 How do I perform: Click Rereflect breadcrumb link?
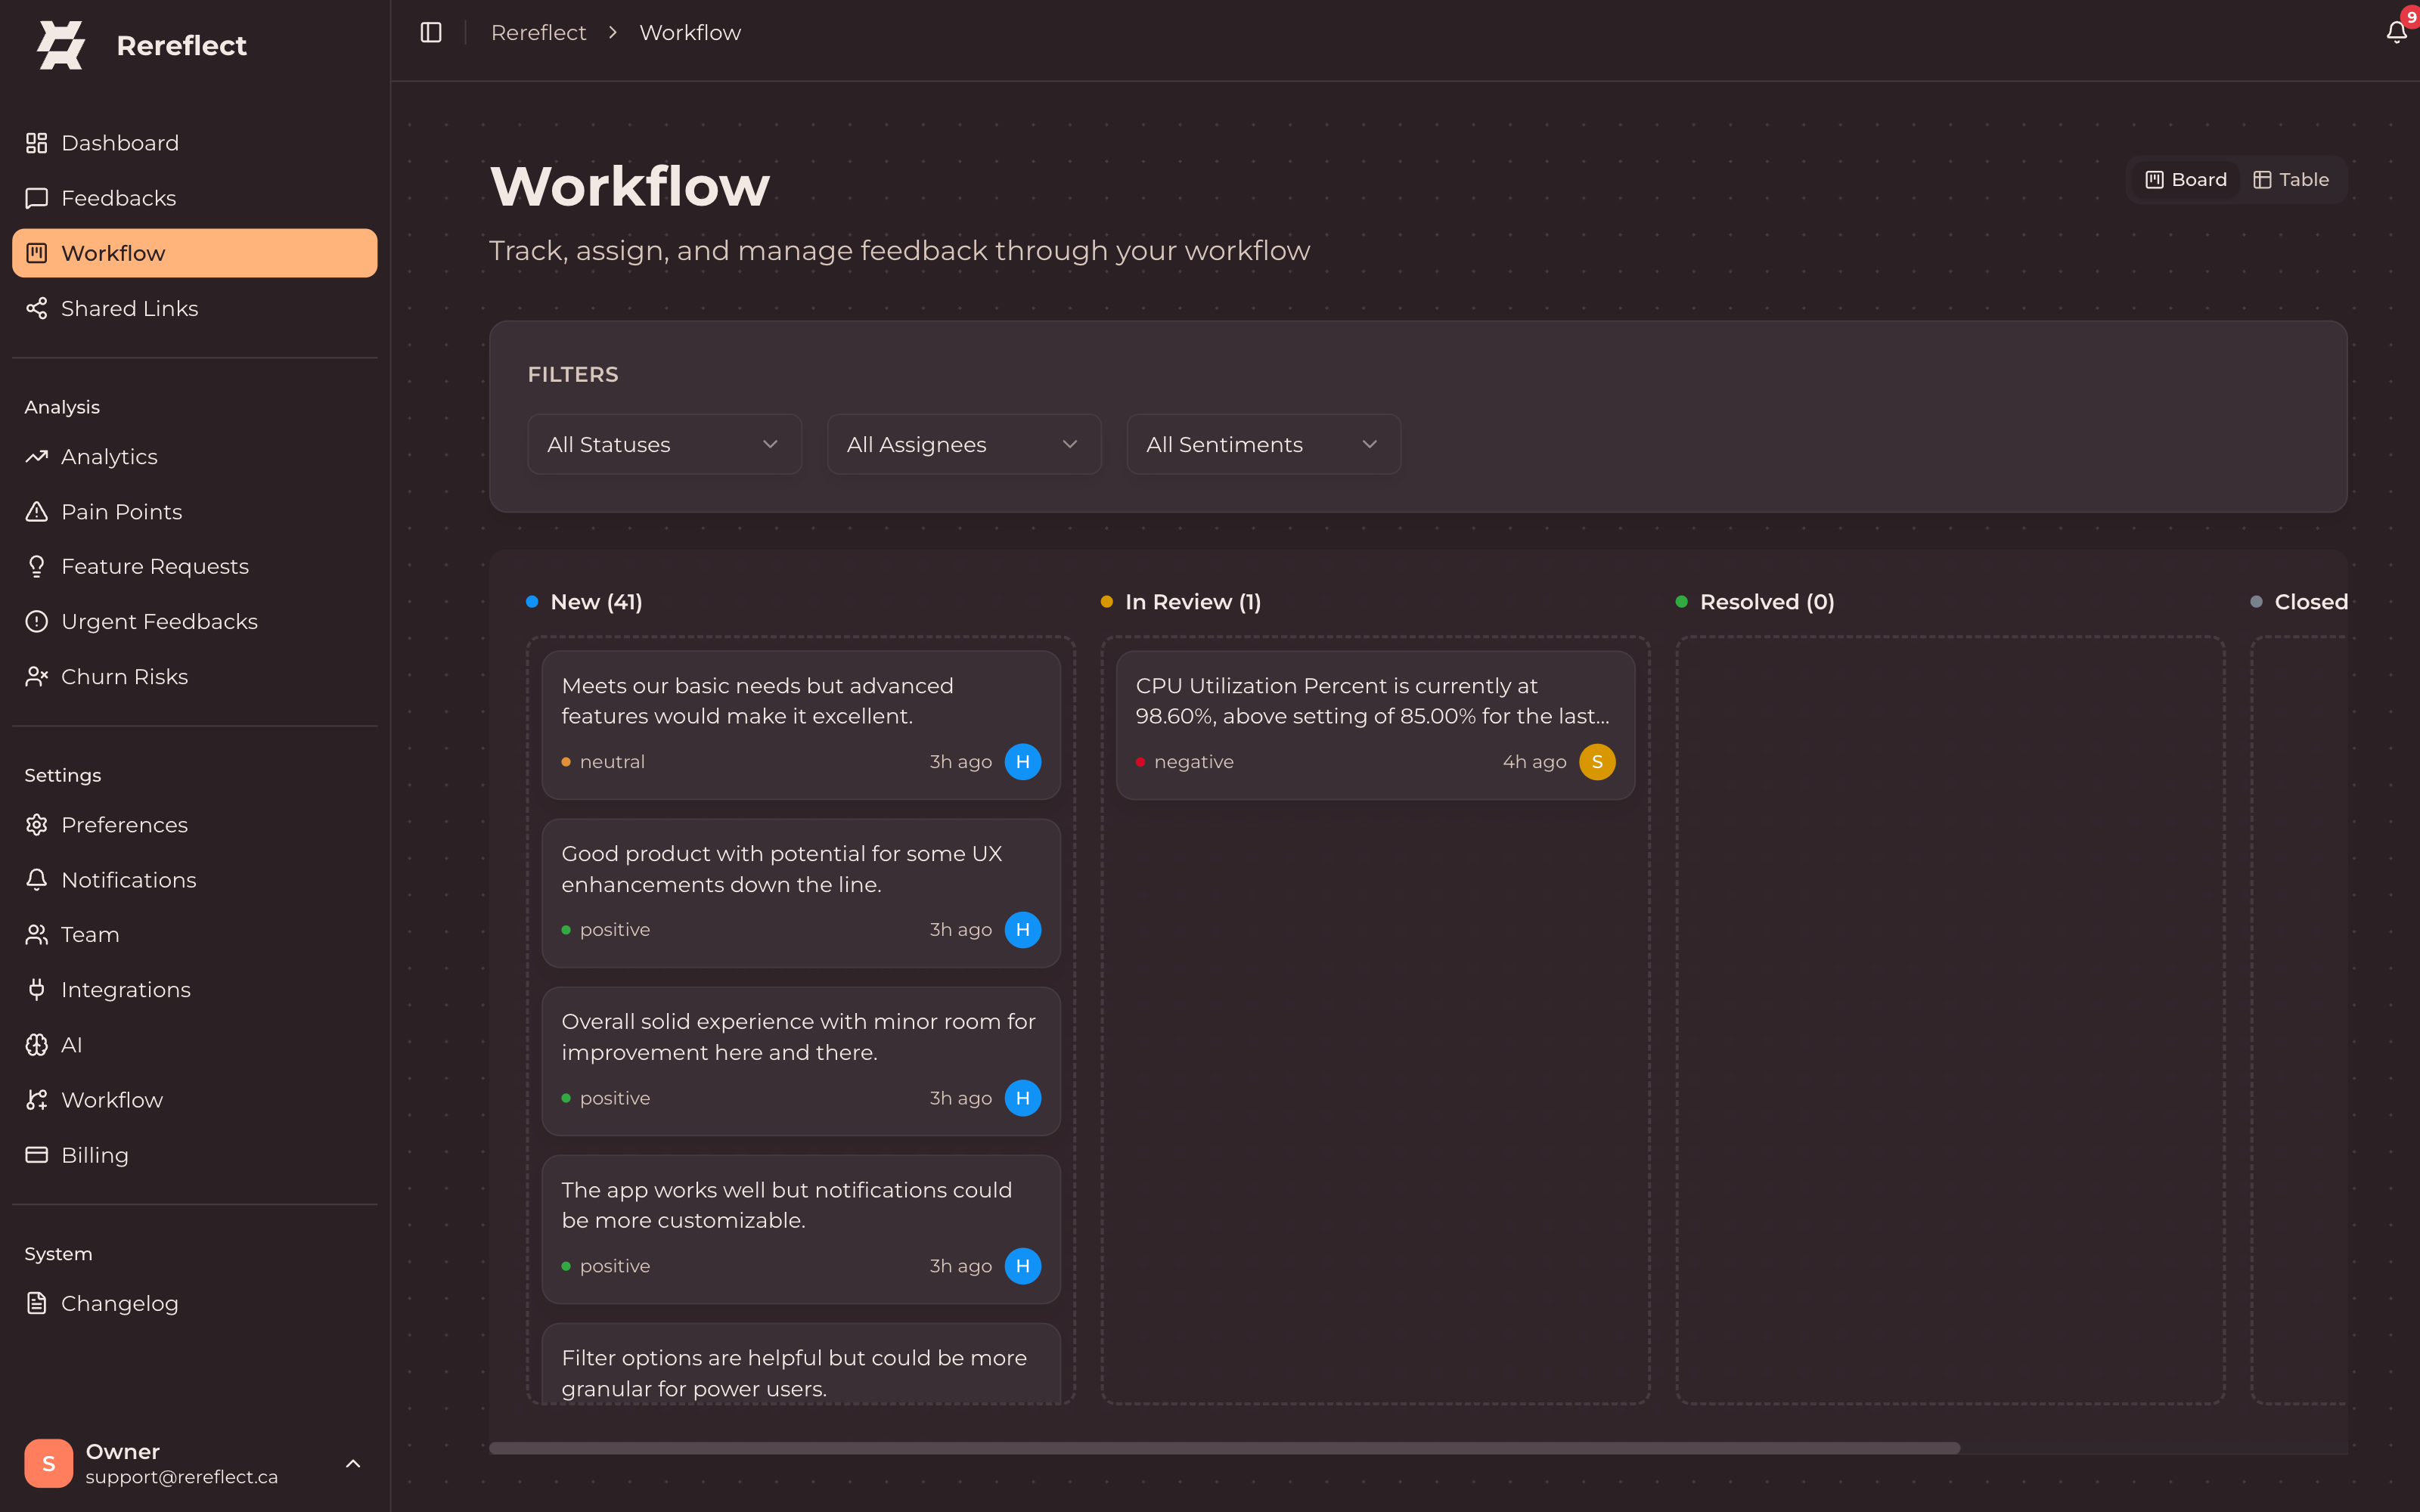pyautogui.click(x=538, y=33)
